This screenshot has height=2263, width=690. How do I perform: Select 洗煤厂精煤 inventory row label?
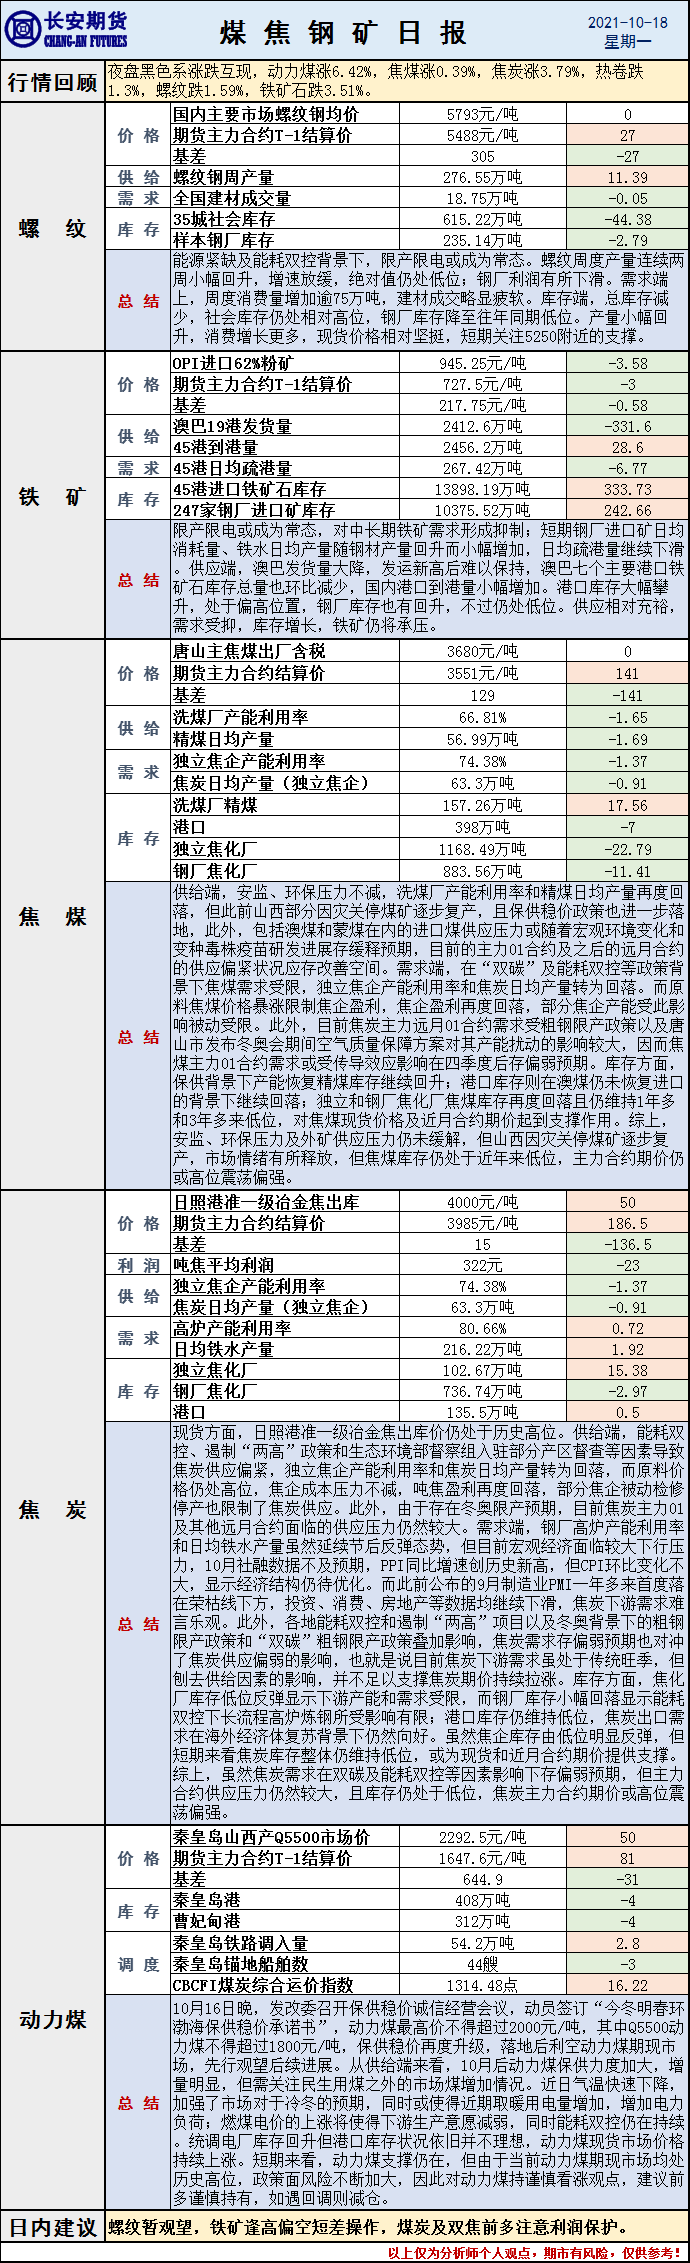pos(215,805)
